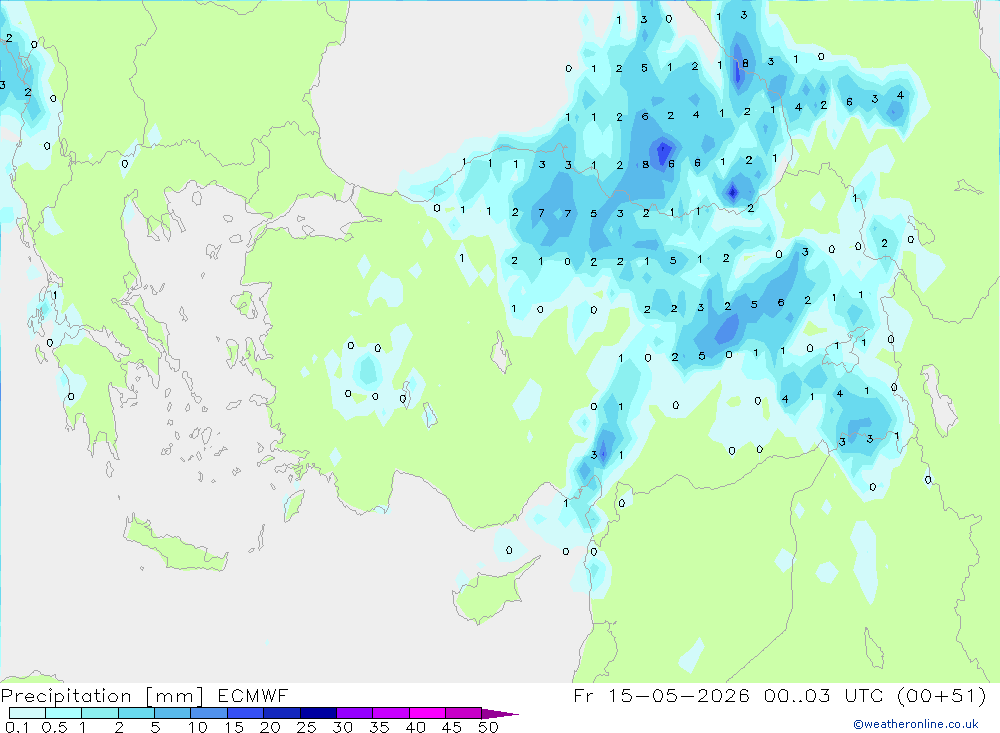
Task: Click the '35' legend scale label
Action: click(379, 727)
